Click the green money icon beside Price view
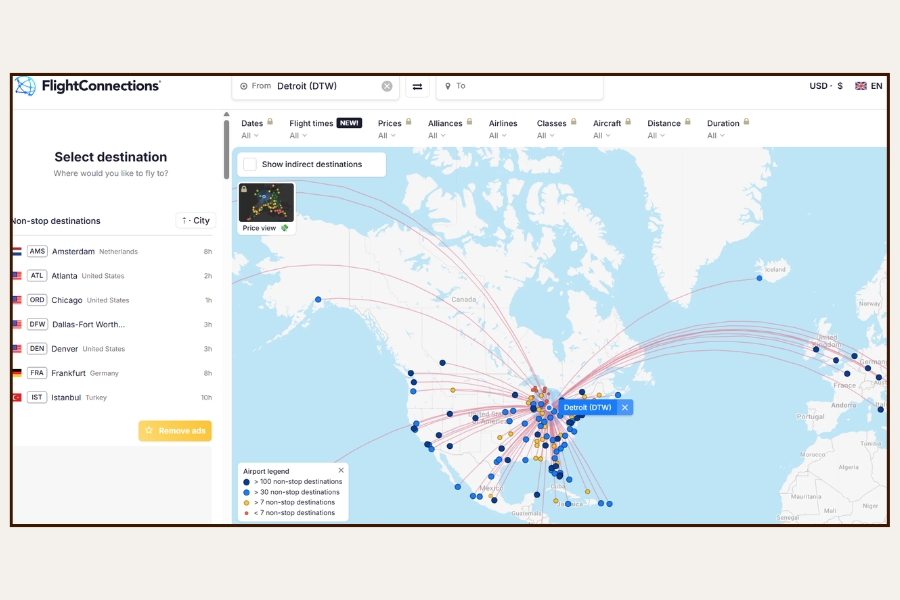Viewport: 900px width, 600px height. (284, 228)
